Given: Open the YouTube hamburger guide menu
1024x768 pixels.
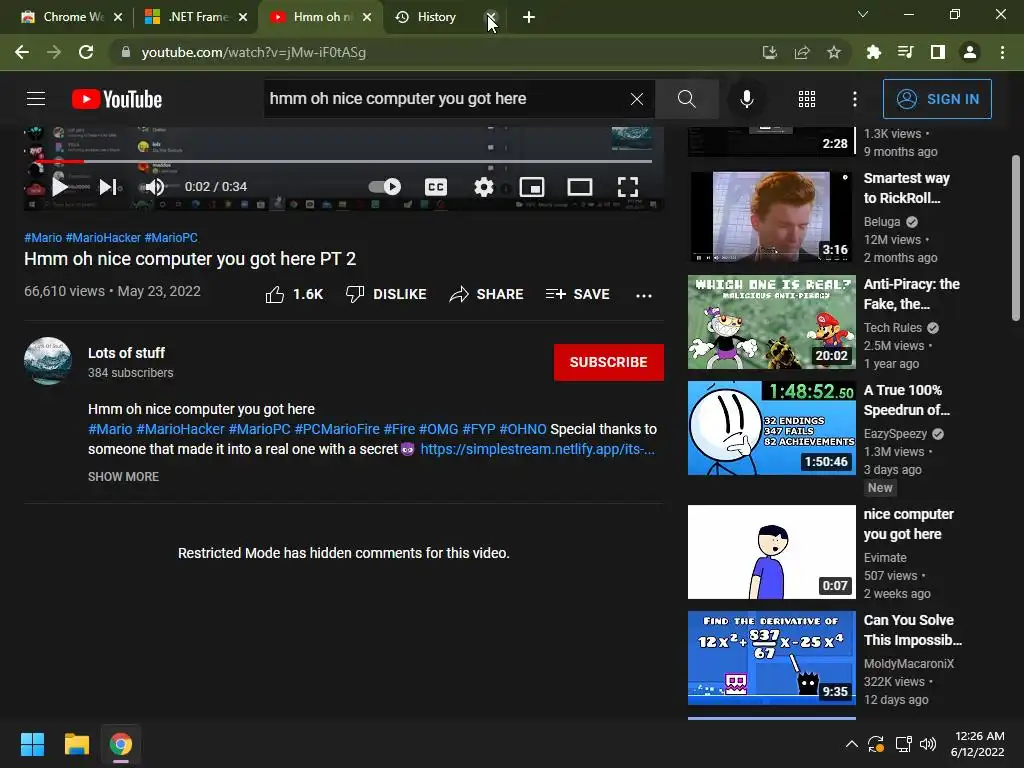Looking at the screenshot, I should coord(36,99).
